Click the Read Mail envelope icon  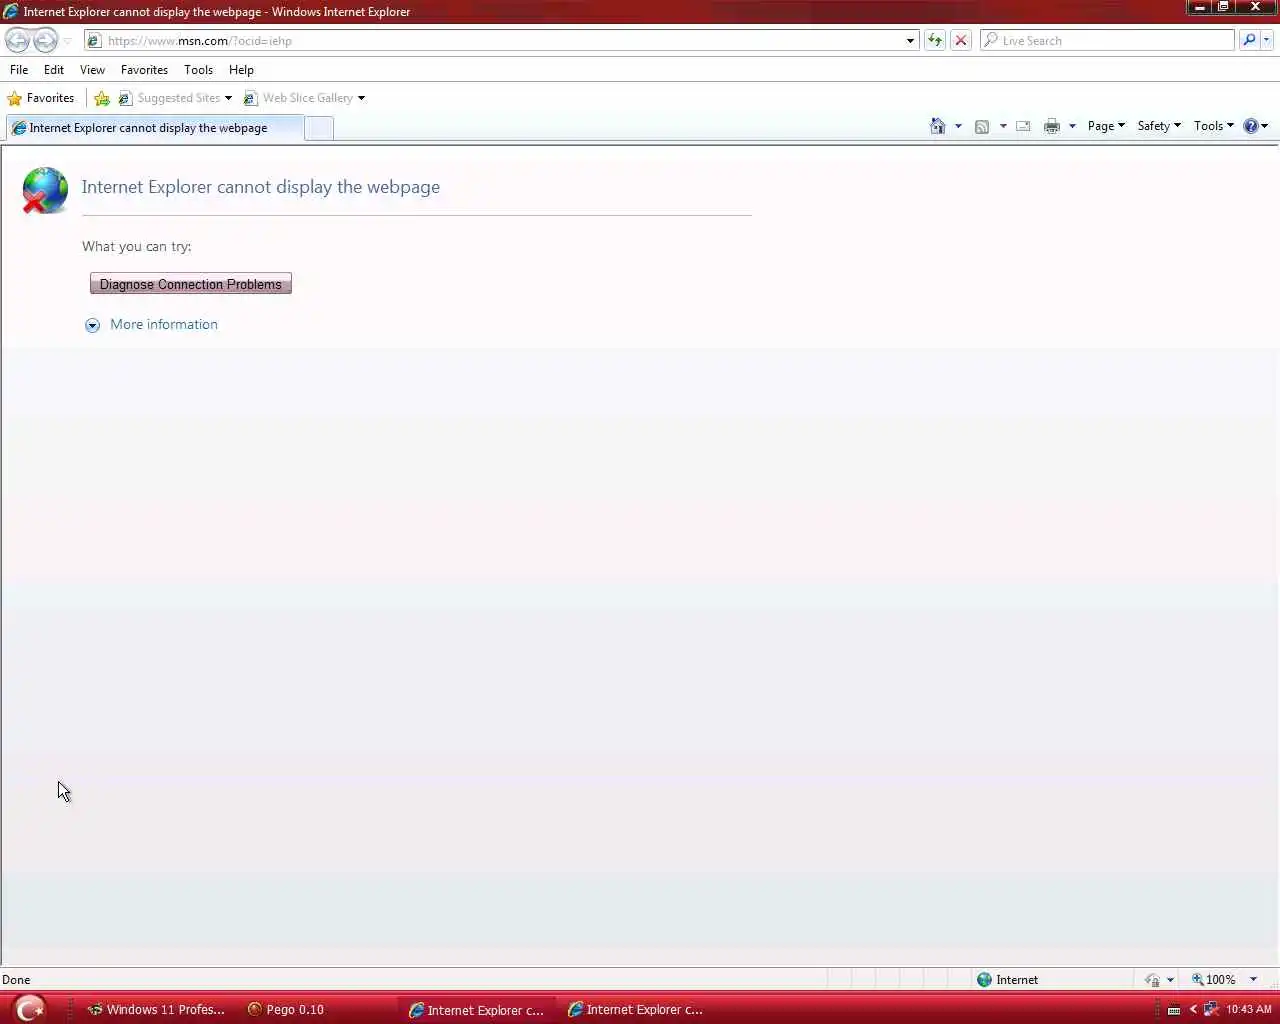1023,126
